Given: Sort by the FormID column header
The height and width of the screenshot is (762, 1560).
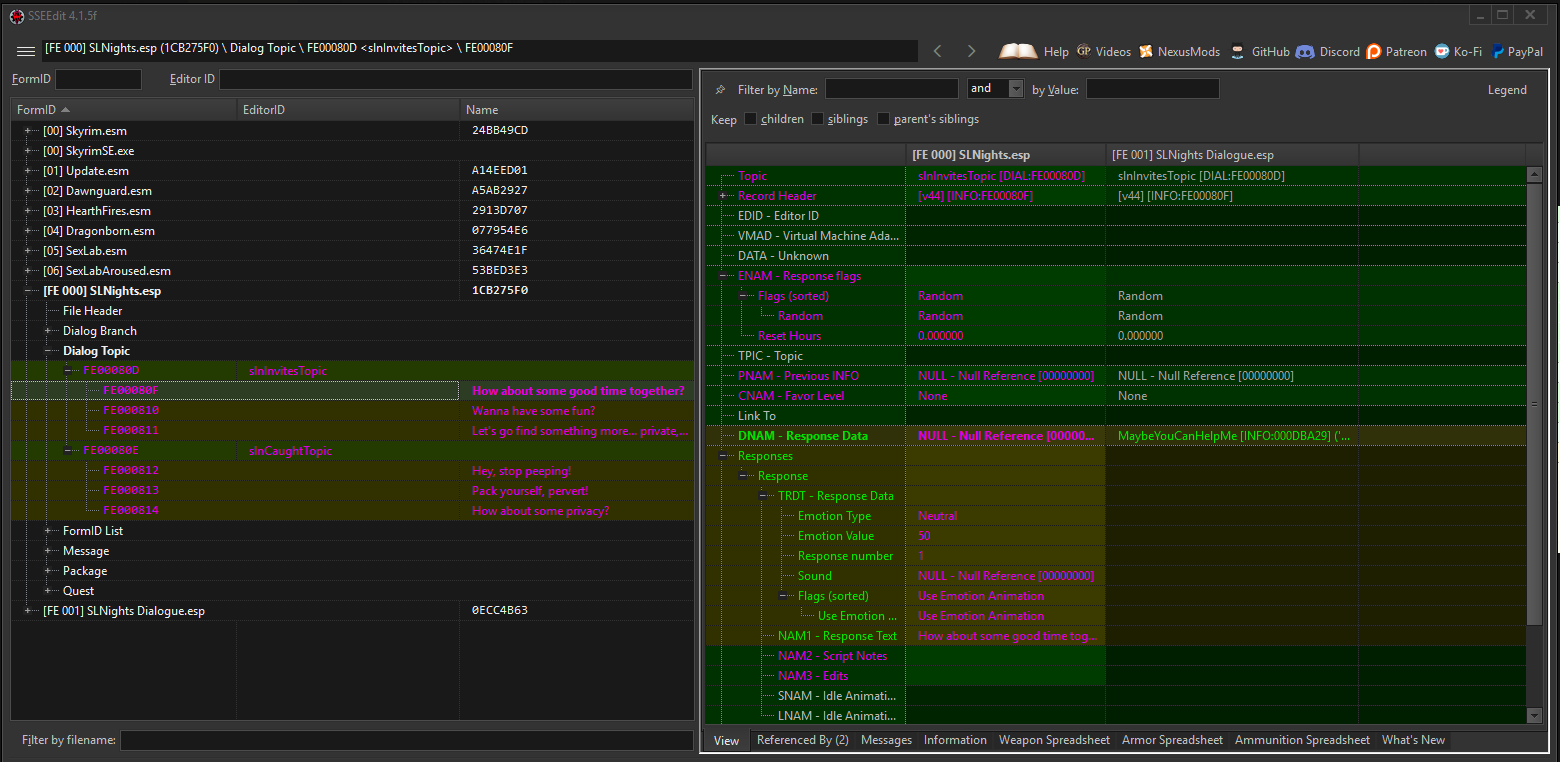Looking at the screenshot, I should pyautogui.click(x=124, y=110).
